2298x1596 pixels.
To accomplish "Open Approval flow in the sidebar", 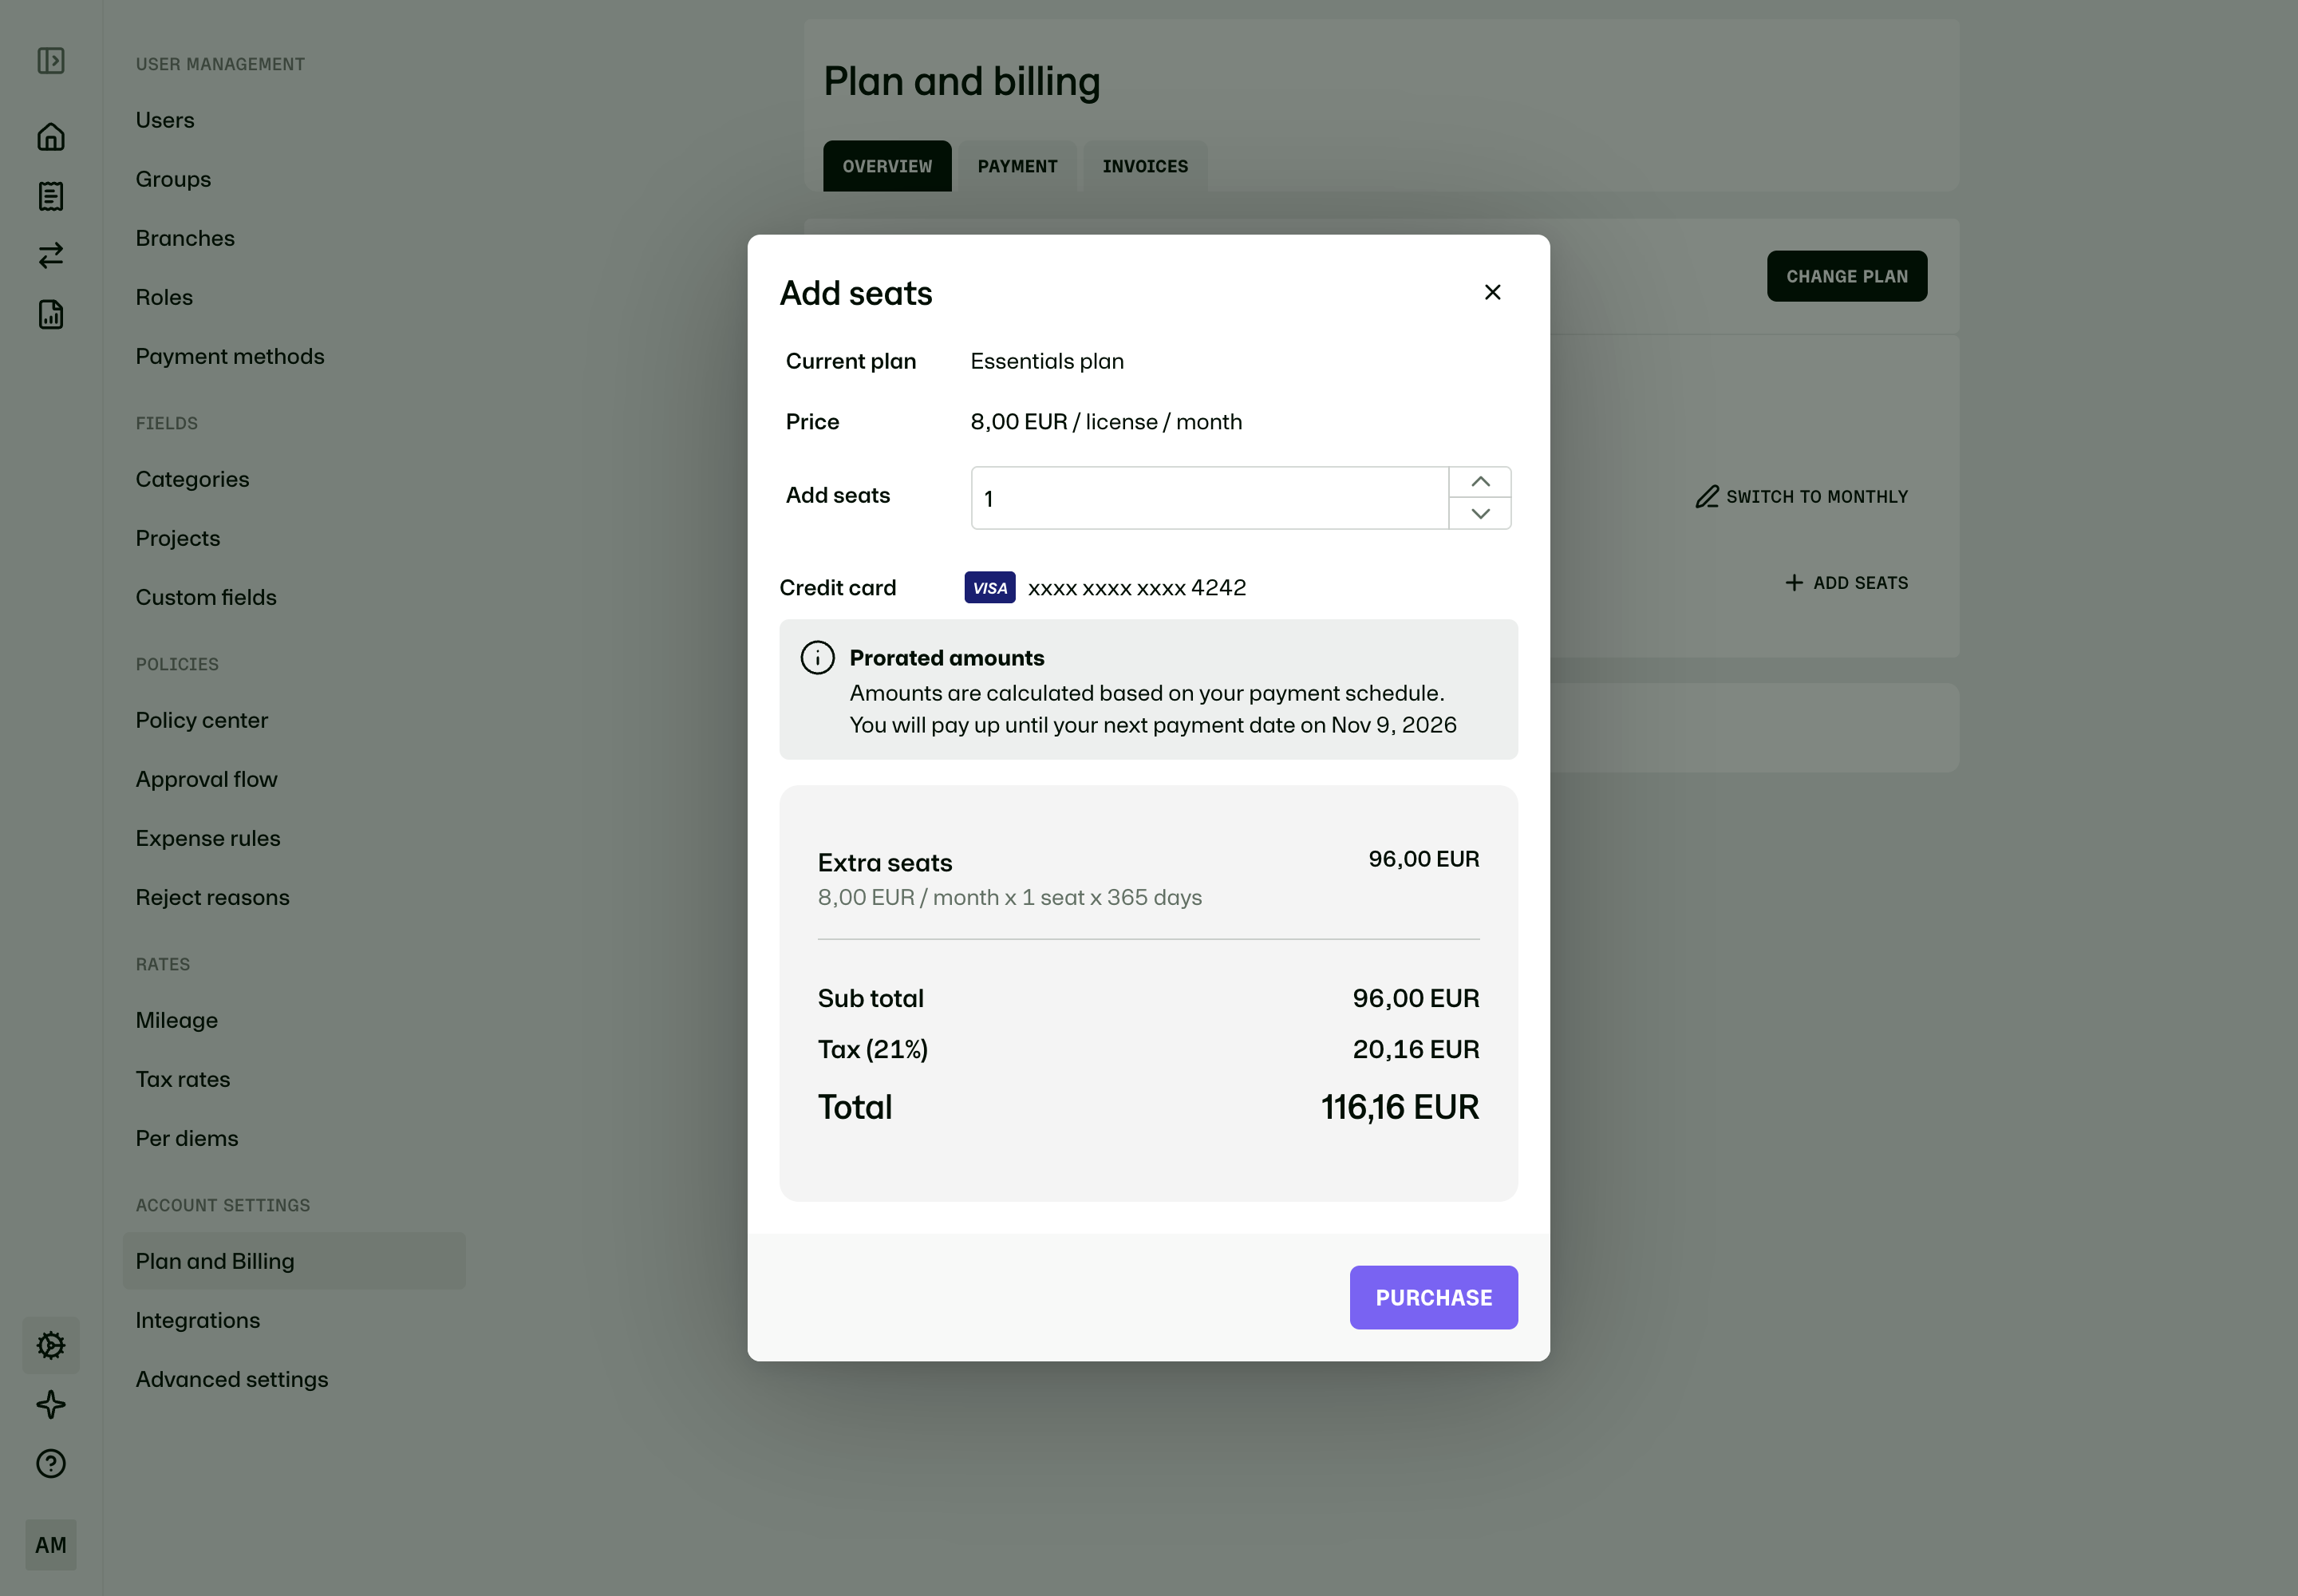I will [x=206, y=779].
